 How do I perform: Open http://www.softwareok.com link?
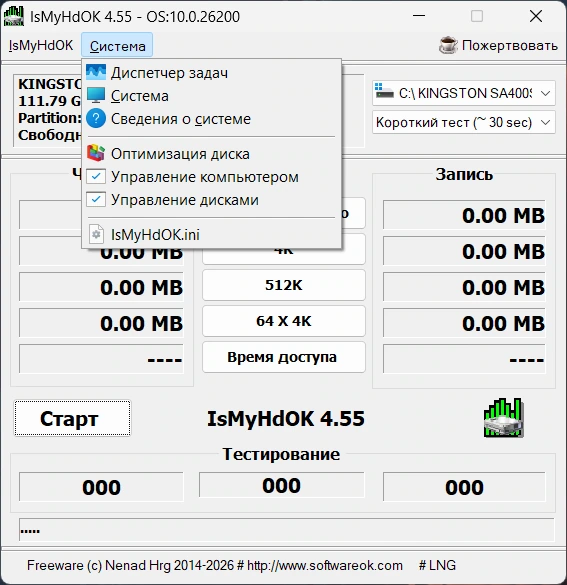click(325, 565)
